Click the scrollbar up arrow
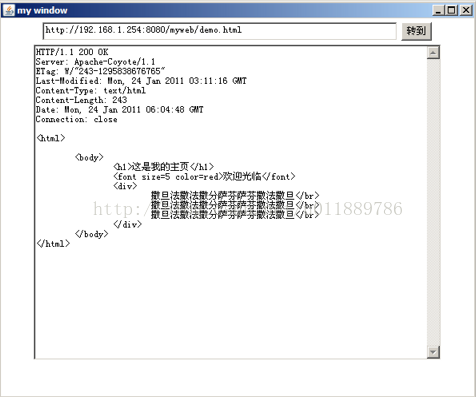 click(433, 53)
